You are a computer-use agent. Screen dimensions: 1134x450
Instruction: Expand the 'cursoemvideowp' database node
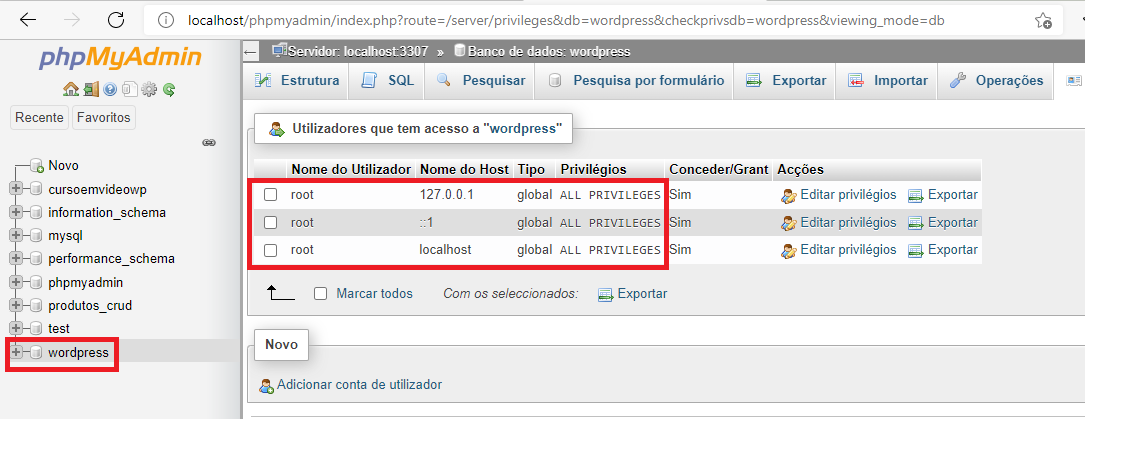(x=16, y=190)
